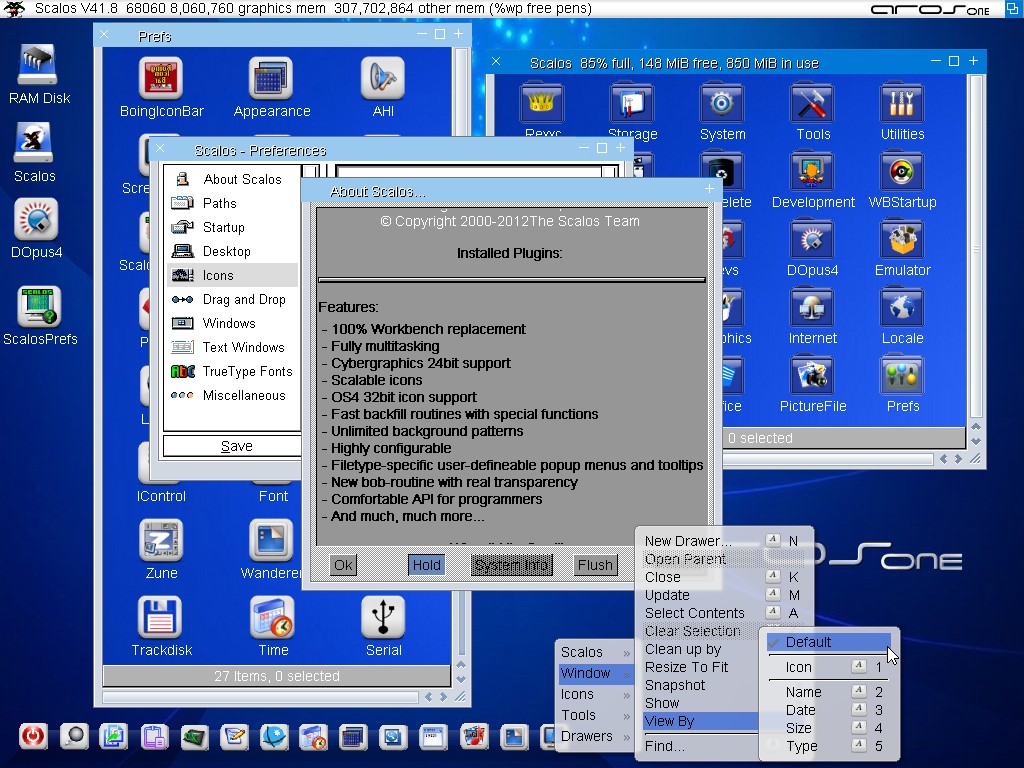The width and height of the screenshot is (1024, 768).
Task: Select Default in View By submenu
Action: click(808, 642)
